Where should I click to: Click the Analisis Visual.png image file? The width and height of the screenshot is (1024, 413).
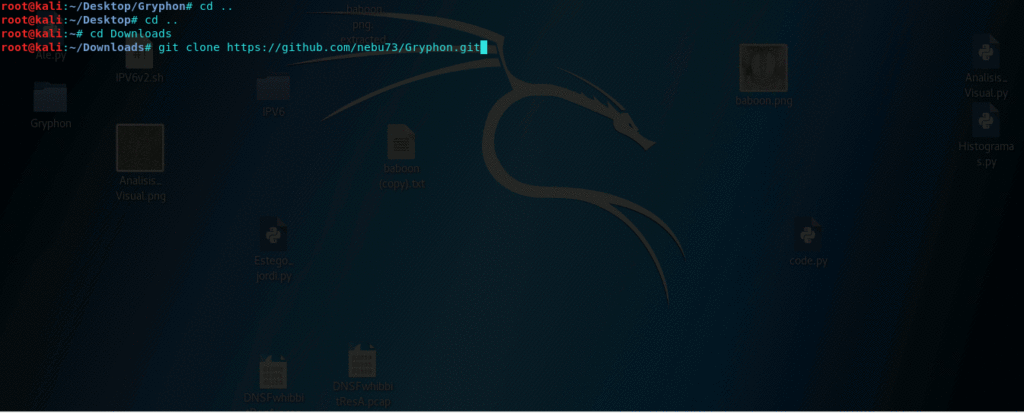tap(140, 148)
